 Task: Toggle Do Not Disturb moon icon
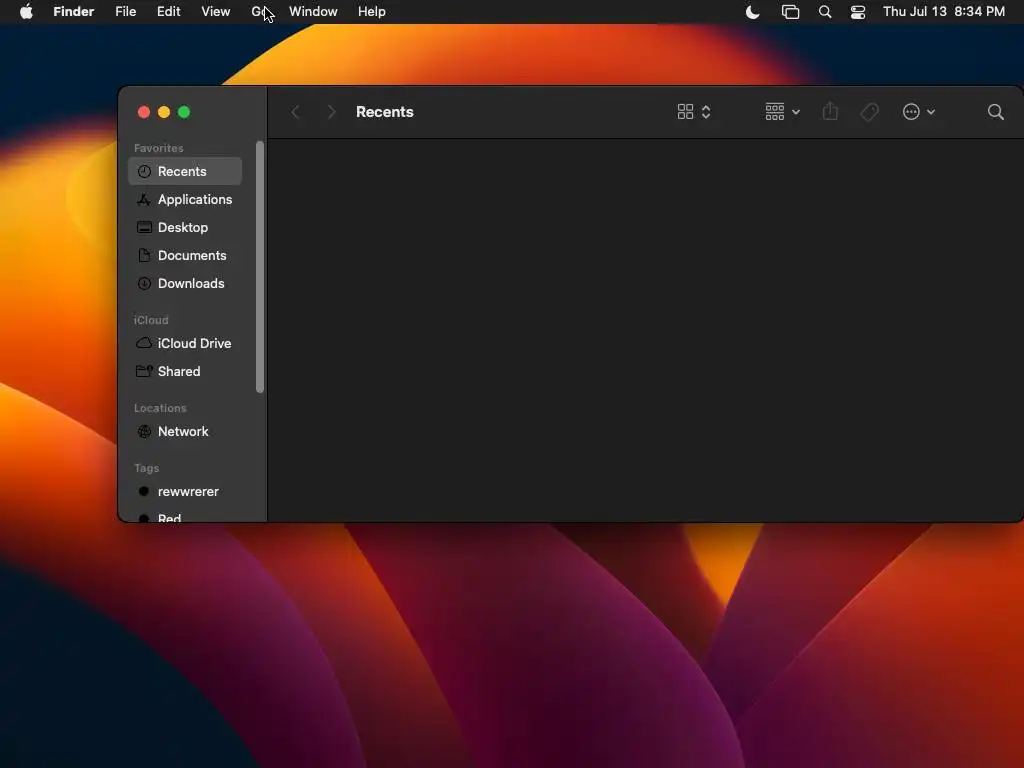tap(752, 12)
